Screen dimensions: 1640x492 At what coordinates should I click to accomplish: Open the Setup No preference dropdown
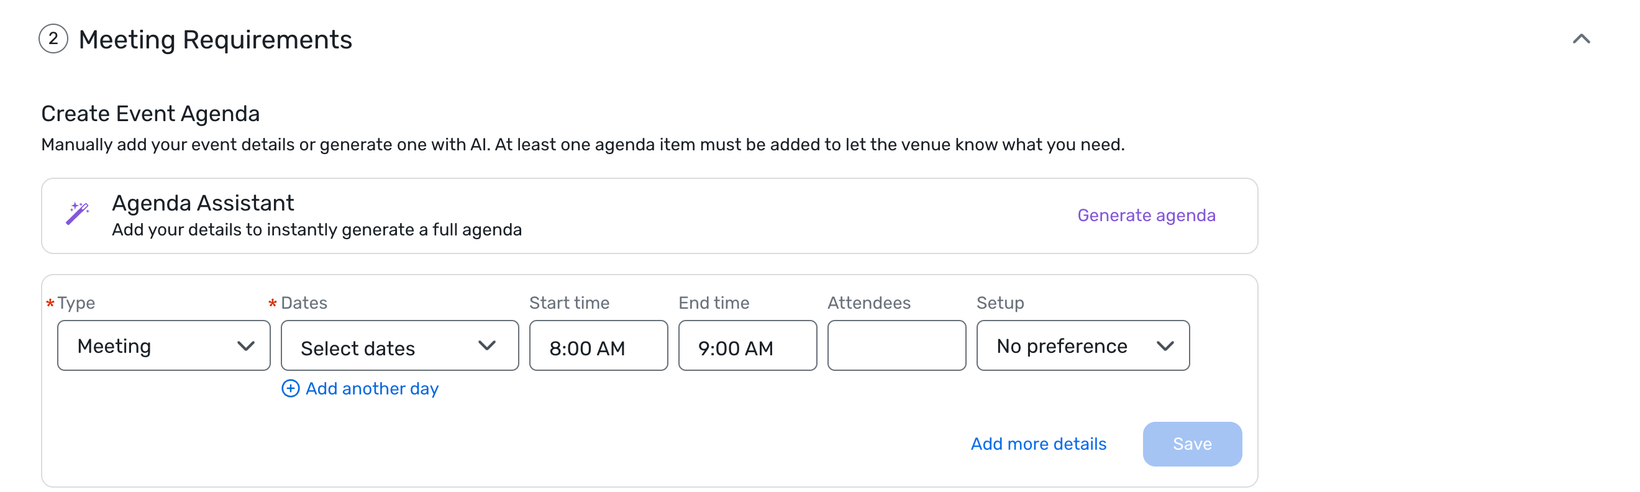pyautogui.click(x=1083, y=346)
